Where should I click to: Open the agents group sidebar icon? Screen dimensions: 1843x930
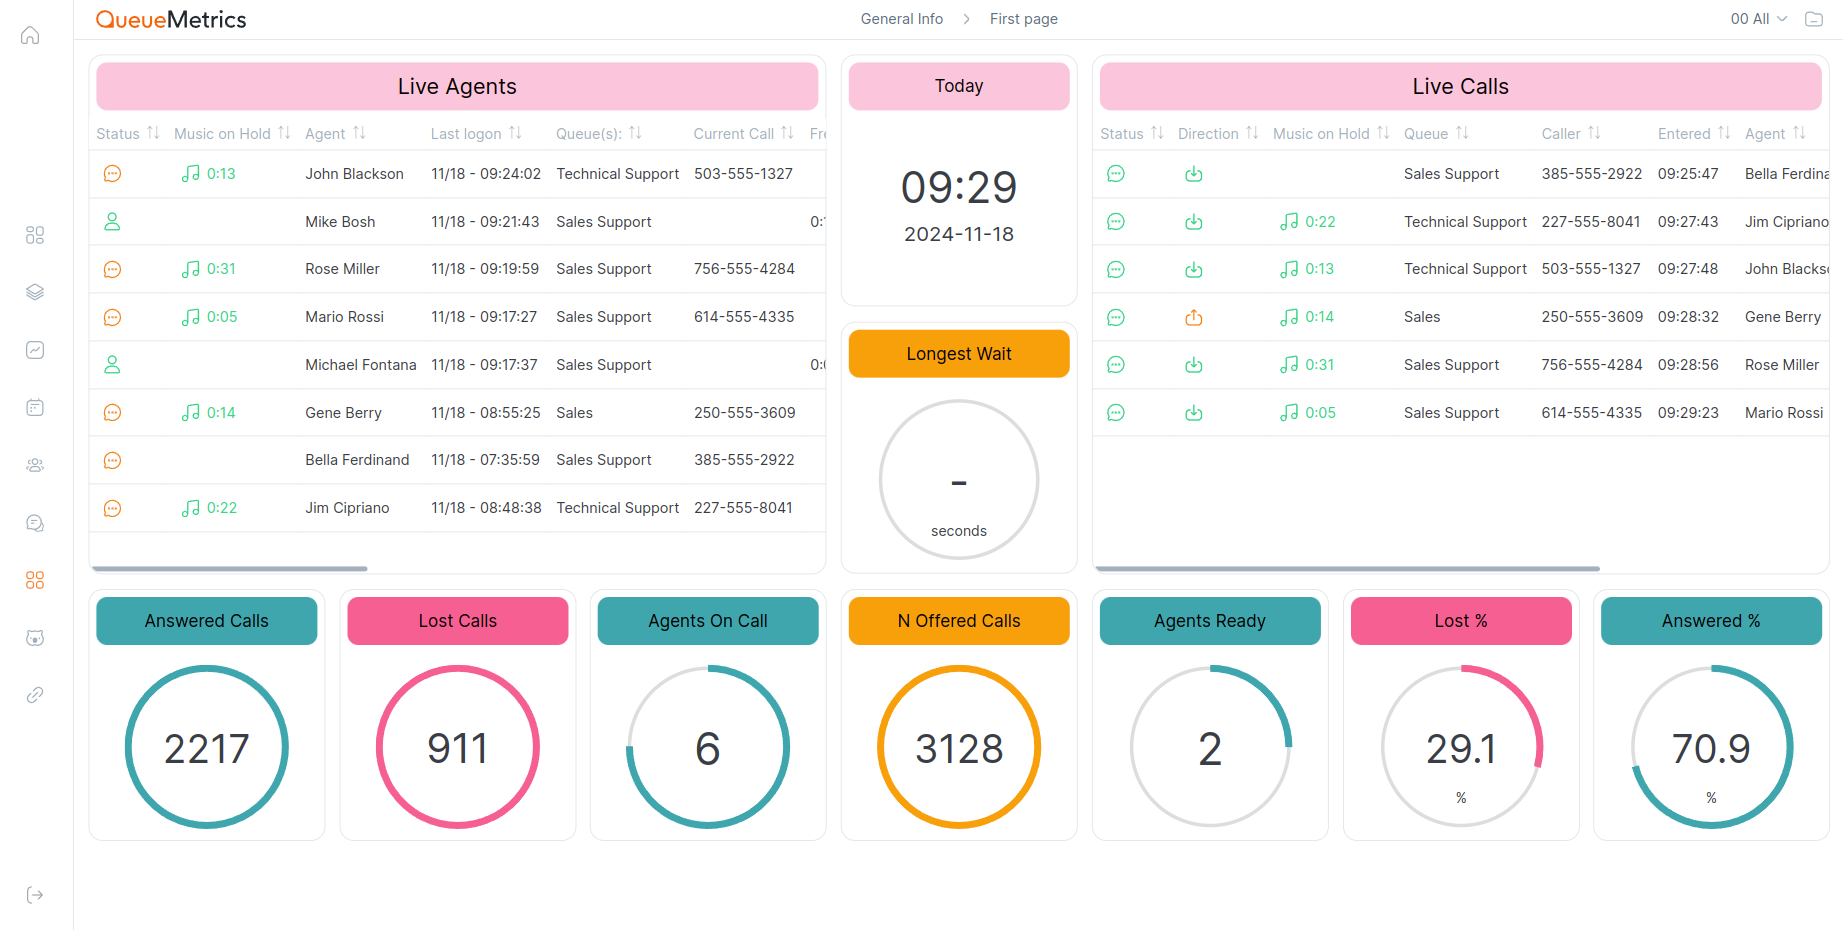point(35,465)
